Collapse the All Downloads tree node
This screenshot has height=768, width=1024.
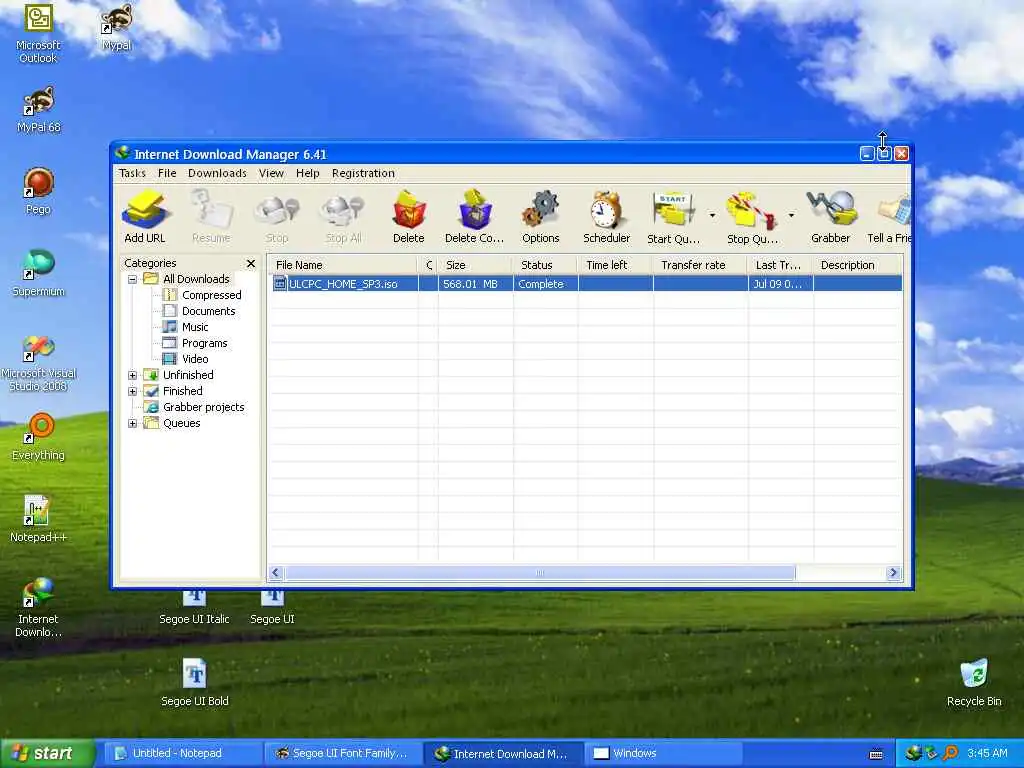(132, 280)
